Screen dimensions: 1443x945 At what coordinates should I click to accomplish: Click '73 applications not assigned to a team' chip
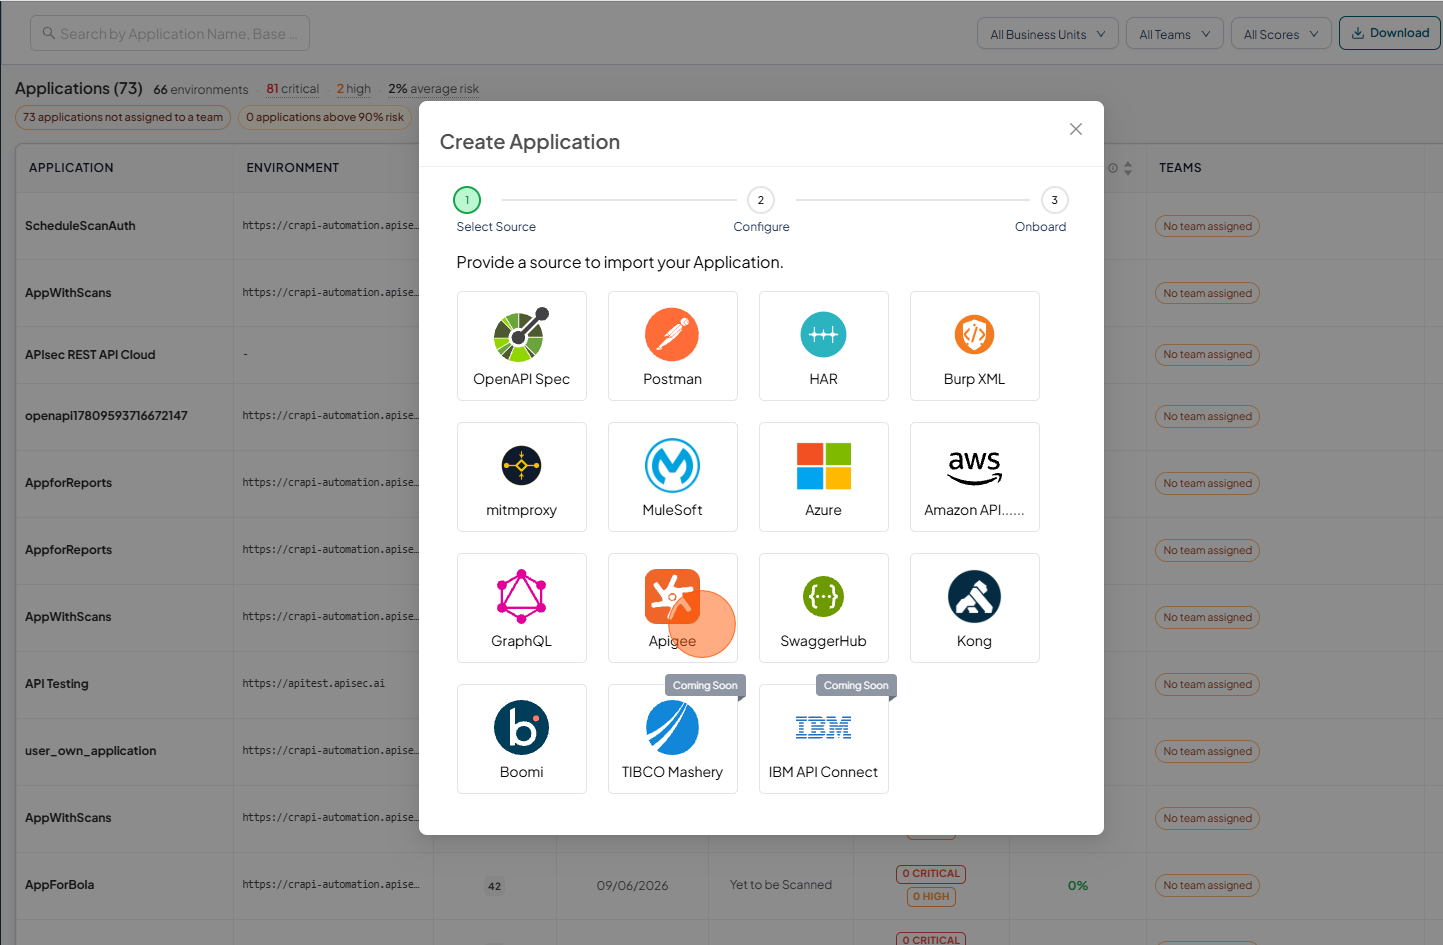coord(123,117)
